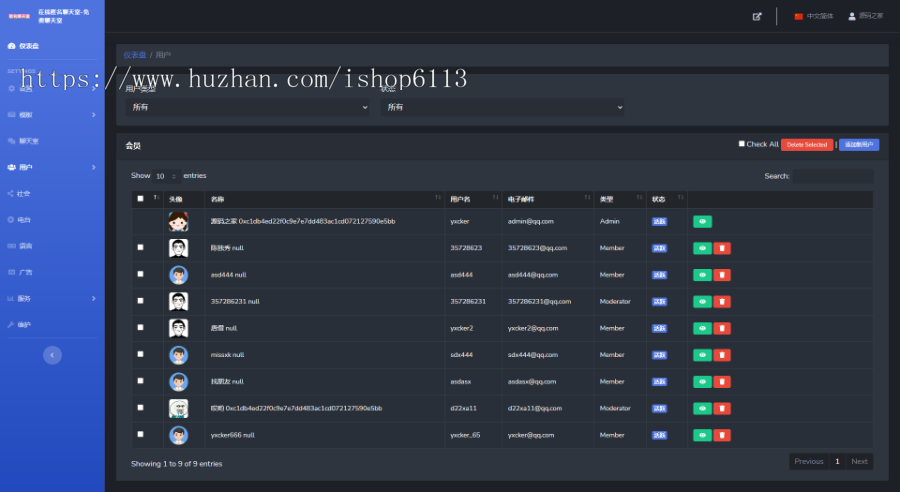View user yxcker_65 details
The height and width of the screenshot is (492, 900).
pos(702,435)
